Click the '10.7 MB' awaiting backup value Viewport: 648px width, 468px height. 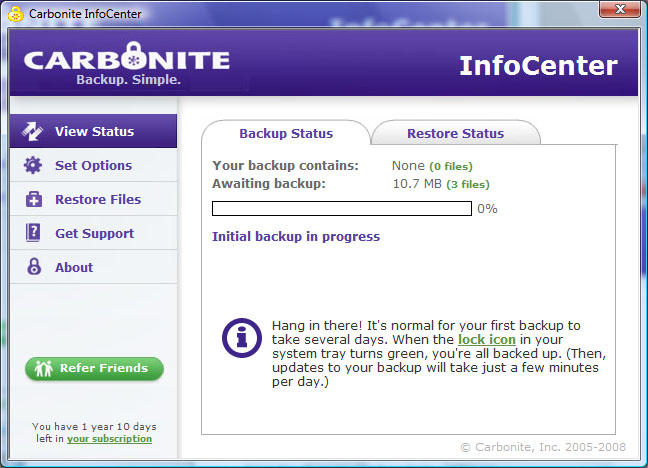[x=417, y=184]
